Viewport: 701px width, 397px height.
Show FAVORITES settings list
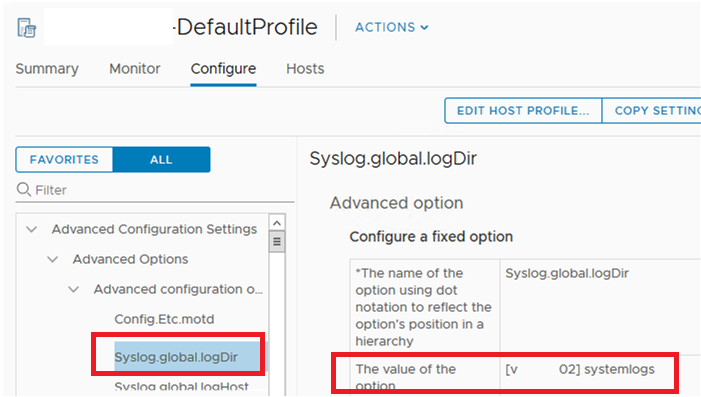click(x=64, y=160)
